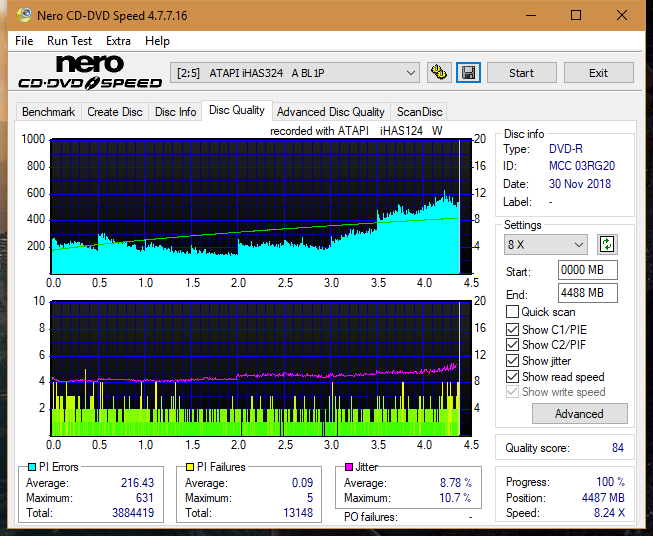Click the Nero CD-DVD Speed logo
This screenshot has height=536, width=653.
(x=90, y=73)
